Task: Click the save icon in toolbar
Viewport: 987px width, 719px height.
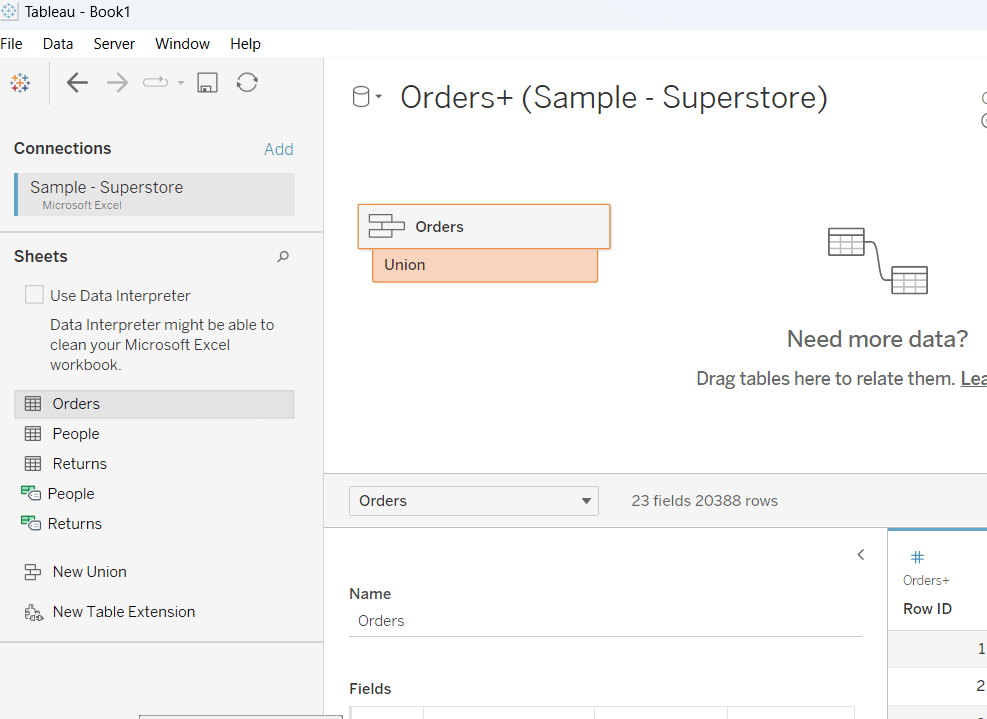Action: click(207, 83)
